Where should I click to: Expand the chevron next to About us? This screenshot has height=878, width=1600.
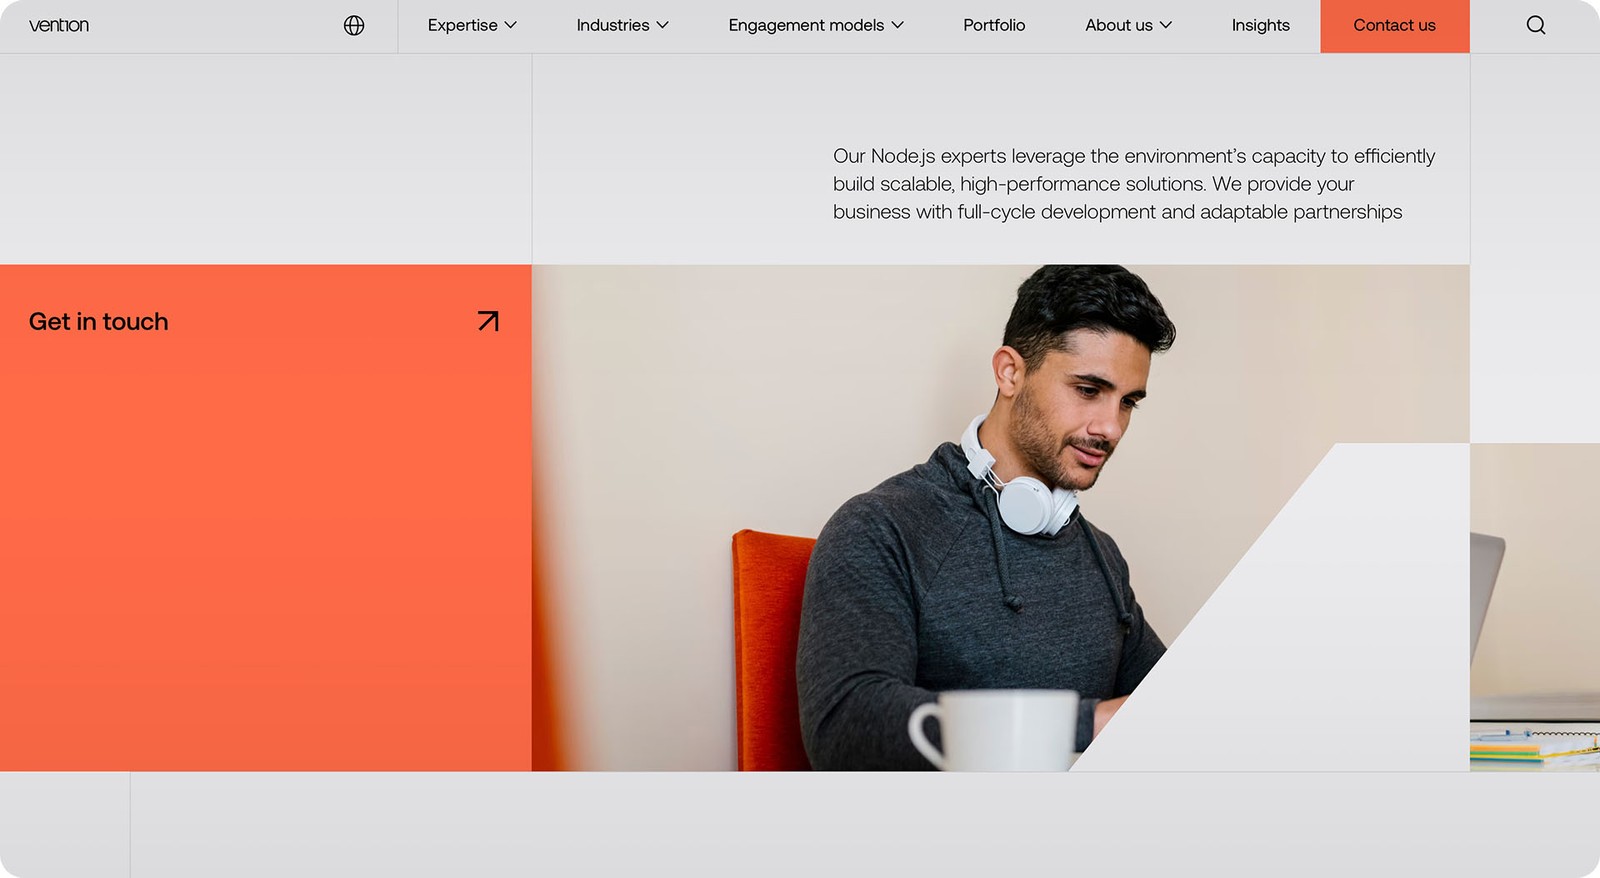click(x=1166, y=25)
